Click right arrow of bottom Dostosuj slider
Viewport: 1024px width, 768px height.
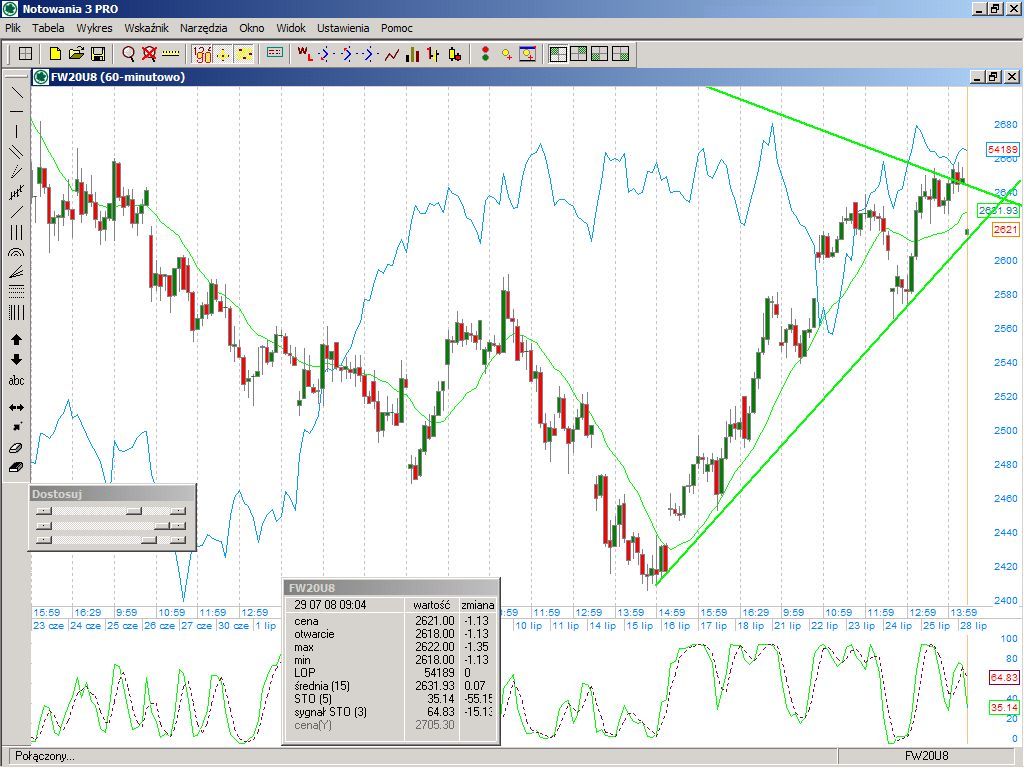point(178,540)
